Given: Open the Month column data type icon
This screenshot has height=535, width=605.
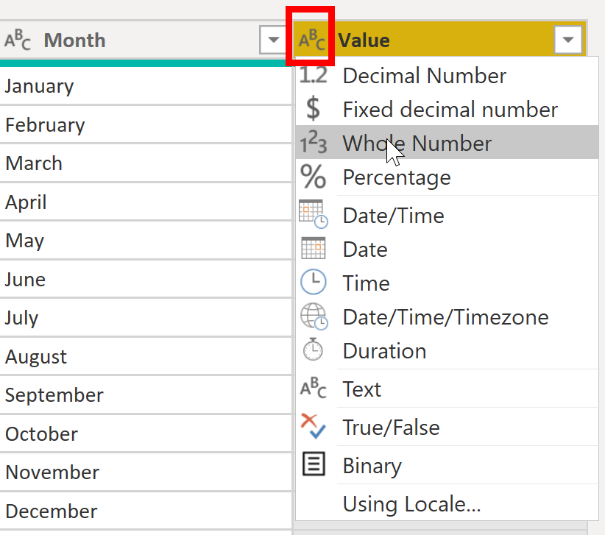Looking at the screenshot, I should pyautogui.click(x=17, y=40).
